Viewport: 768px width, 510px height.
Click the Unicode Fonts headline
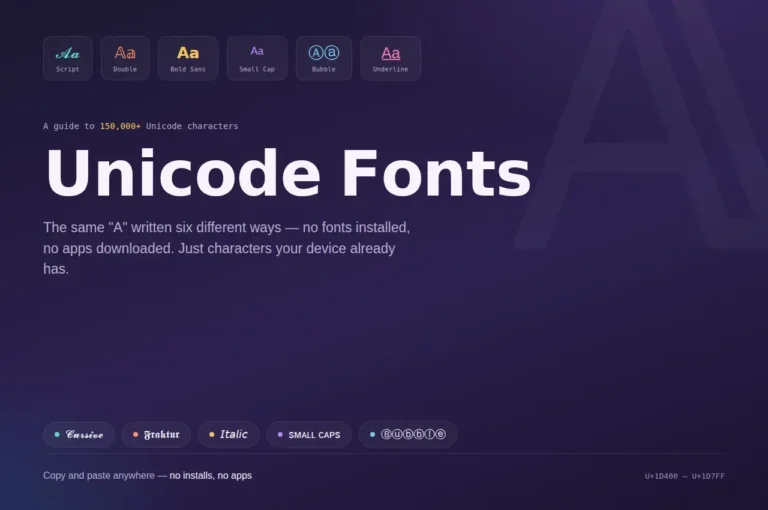pos(288,173)
